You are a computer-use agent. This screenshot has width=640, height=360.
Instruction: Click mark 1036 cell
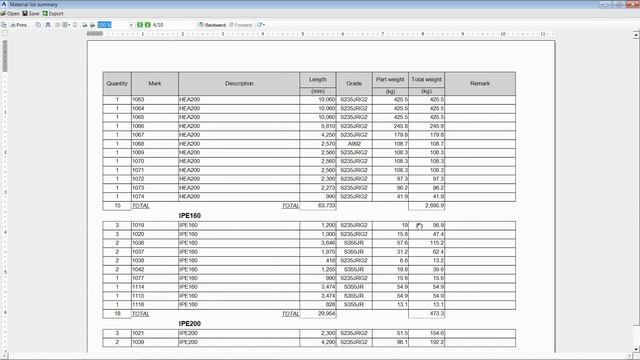click(x=155, y=243)
